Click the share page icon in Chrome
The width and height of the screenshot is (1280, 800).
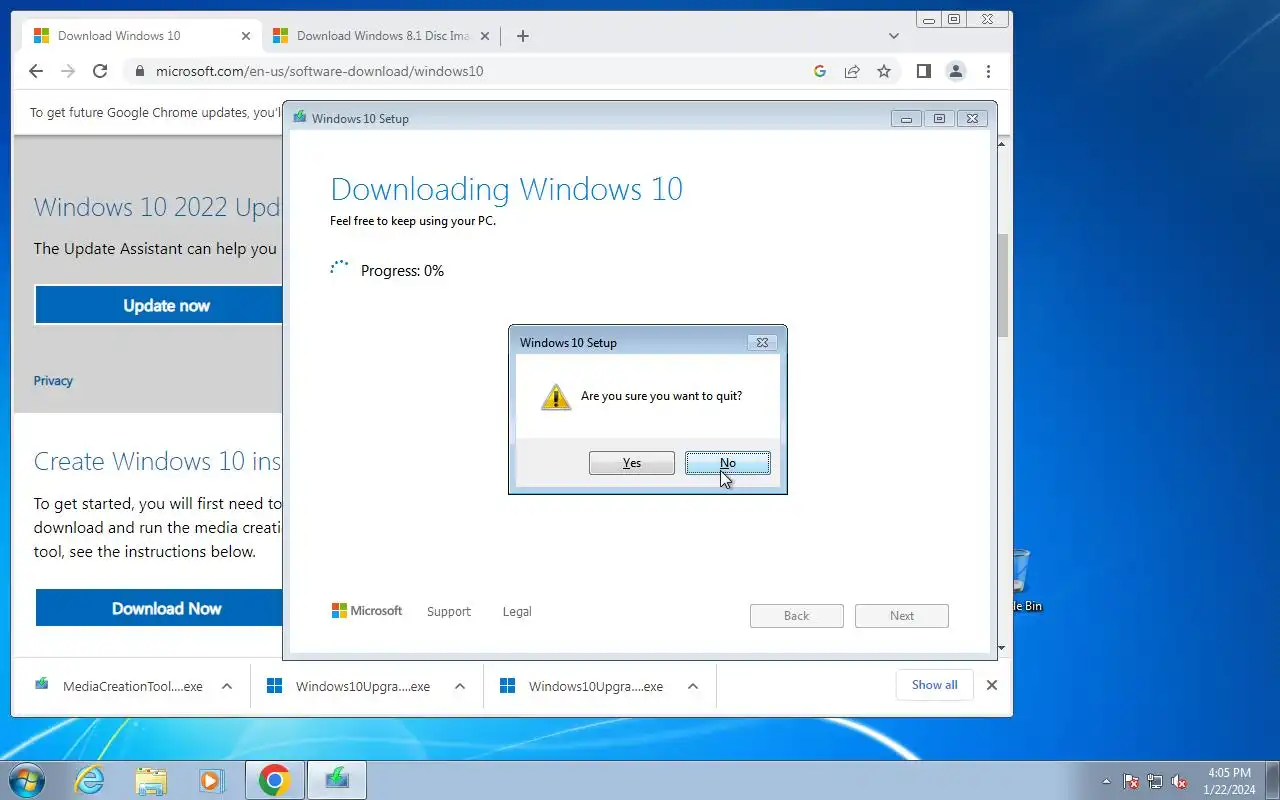(x=852, y=71)
